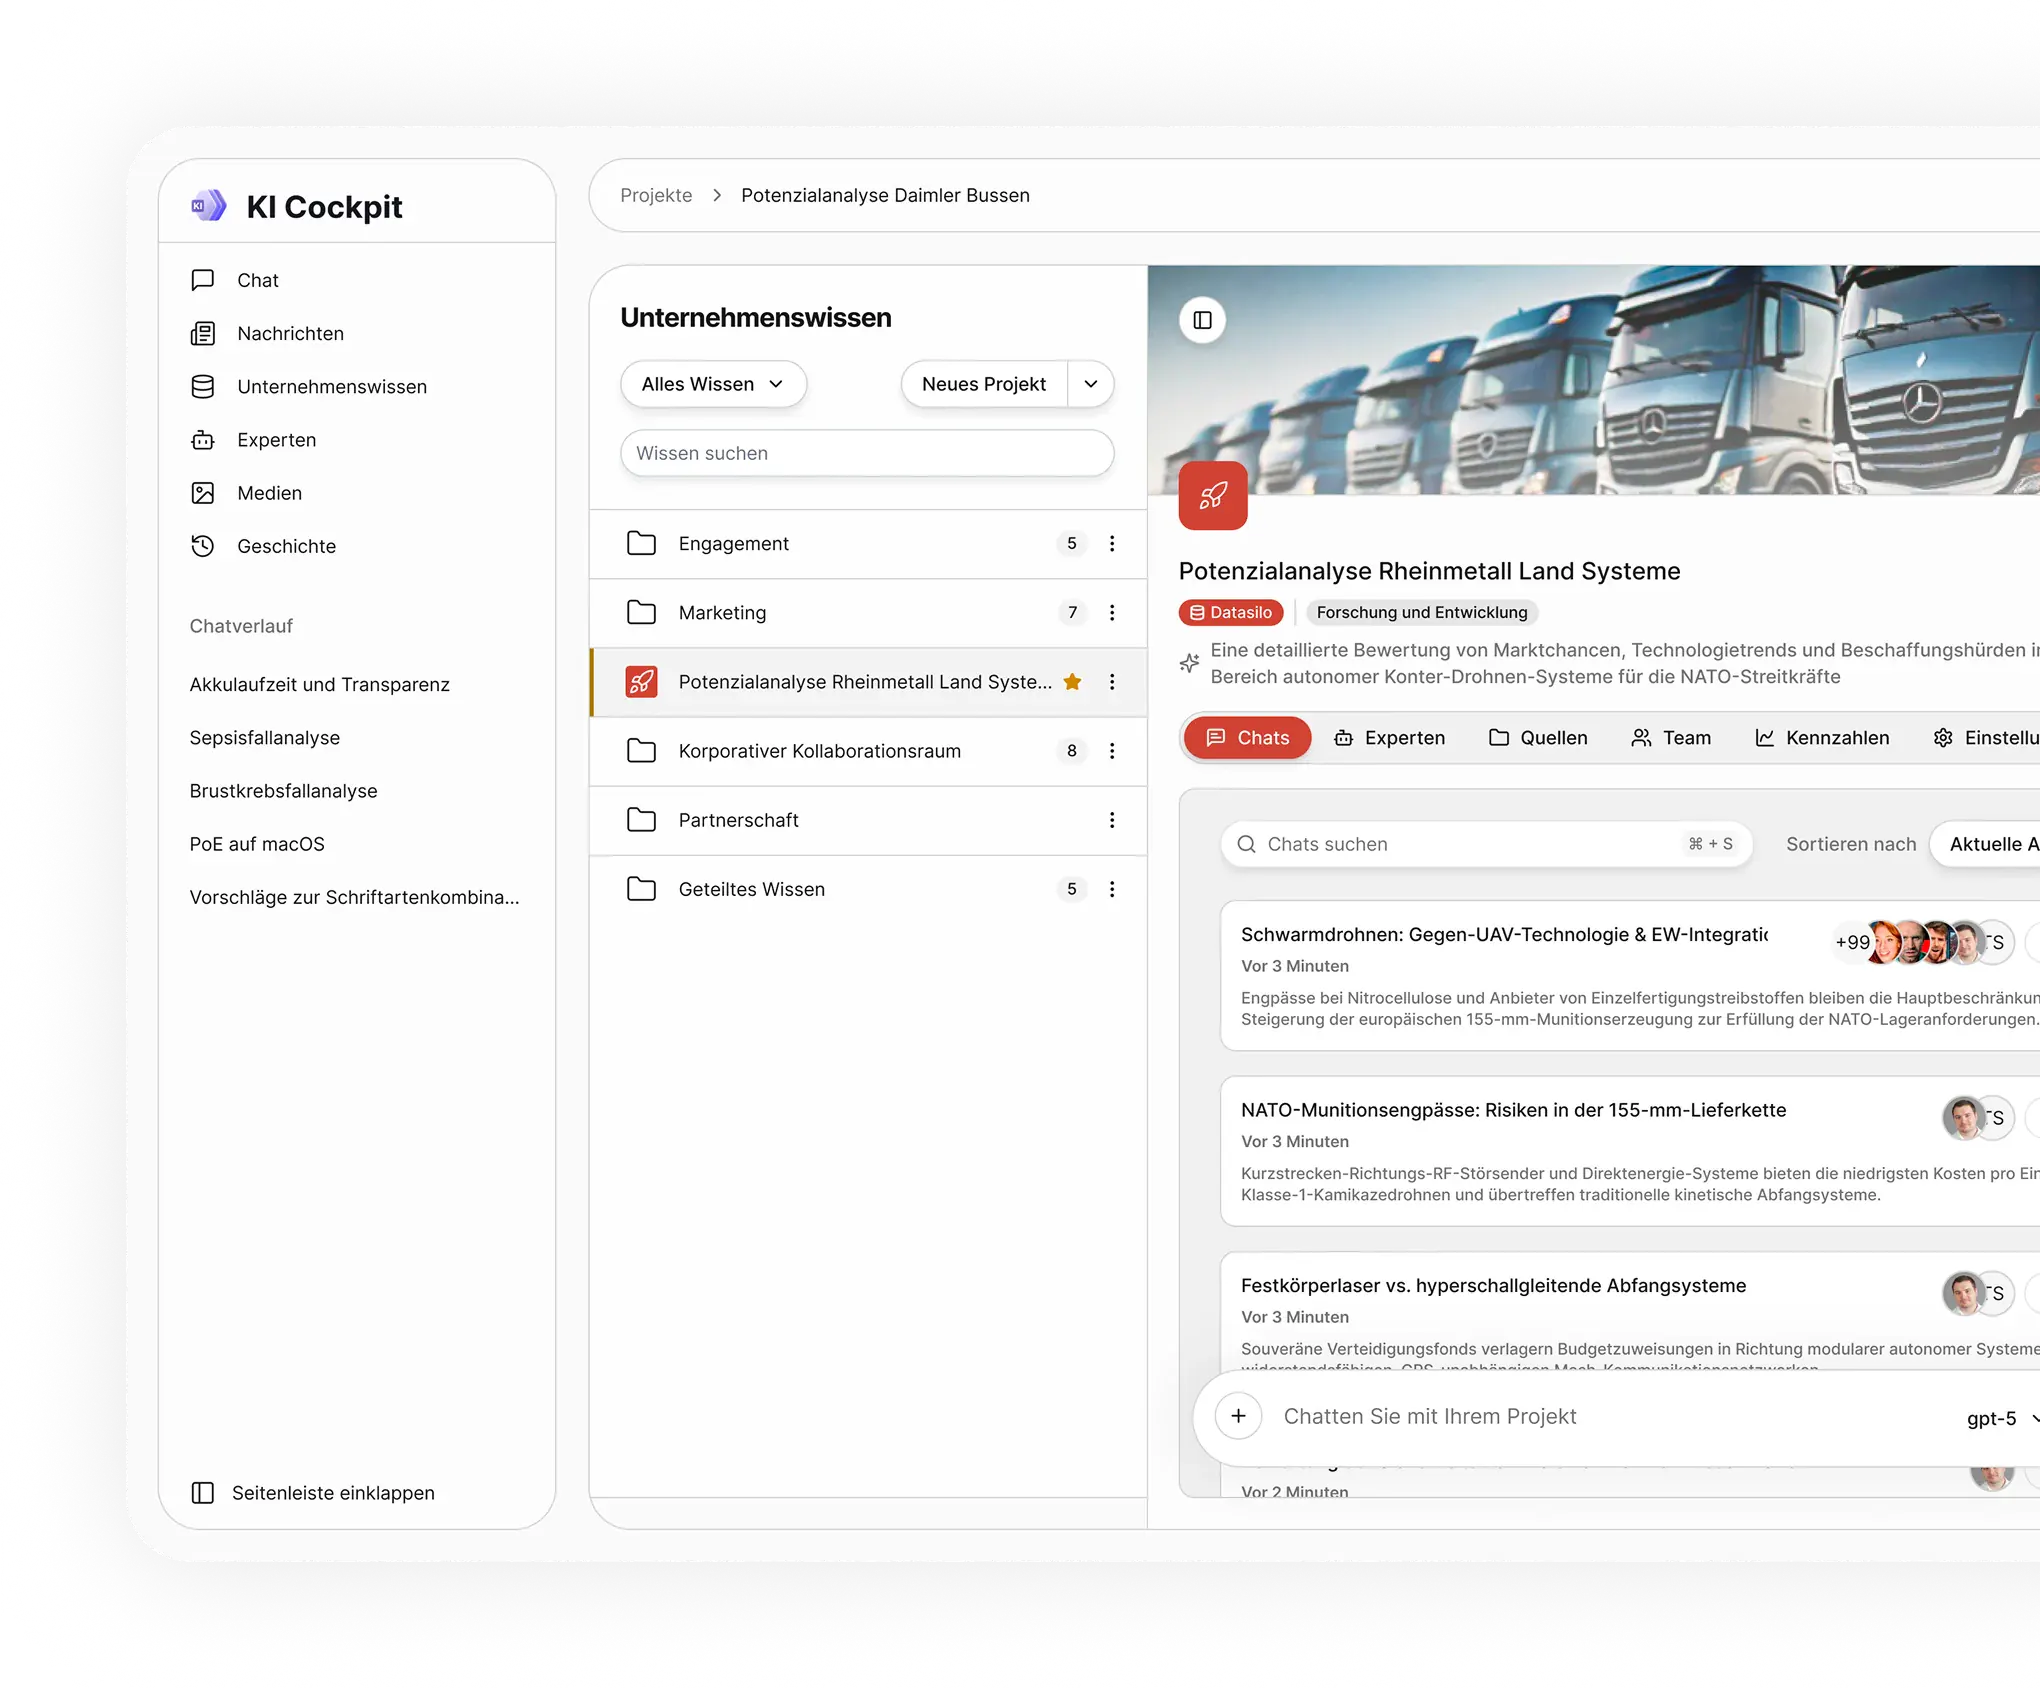Open the Schwarmdrohnen Gegen-UAV chat card
This screenshot has width=2040, height=1688.
pos(1630,975)
